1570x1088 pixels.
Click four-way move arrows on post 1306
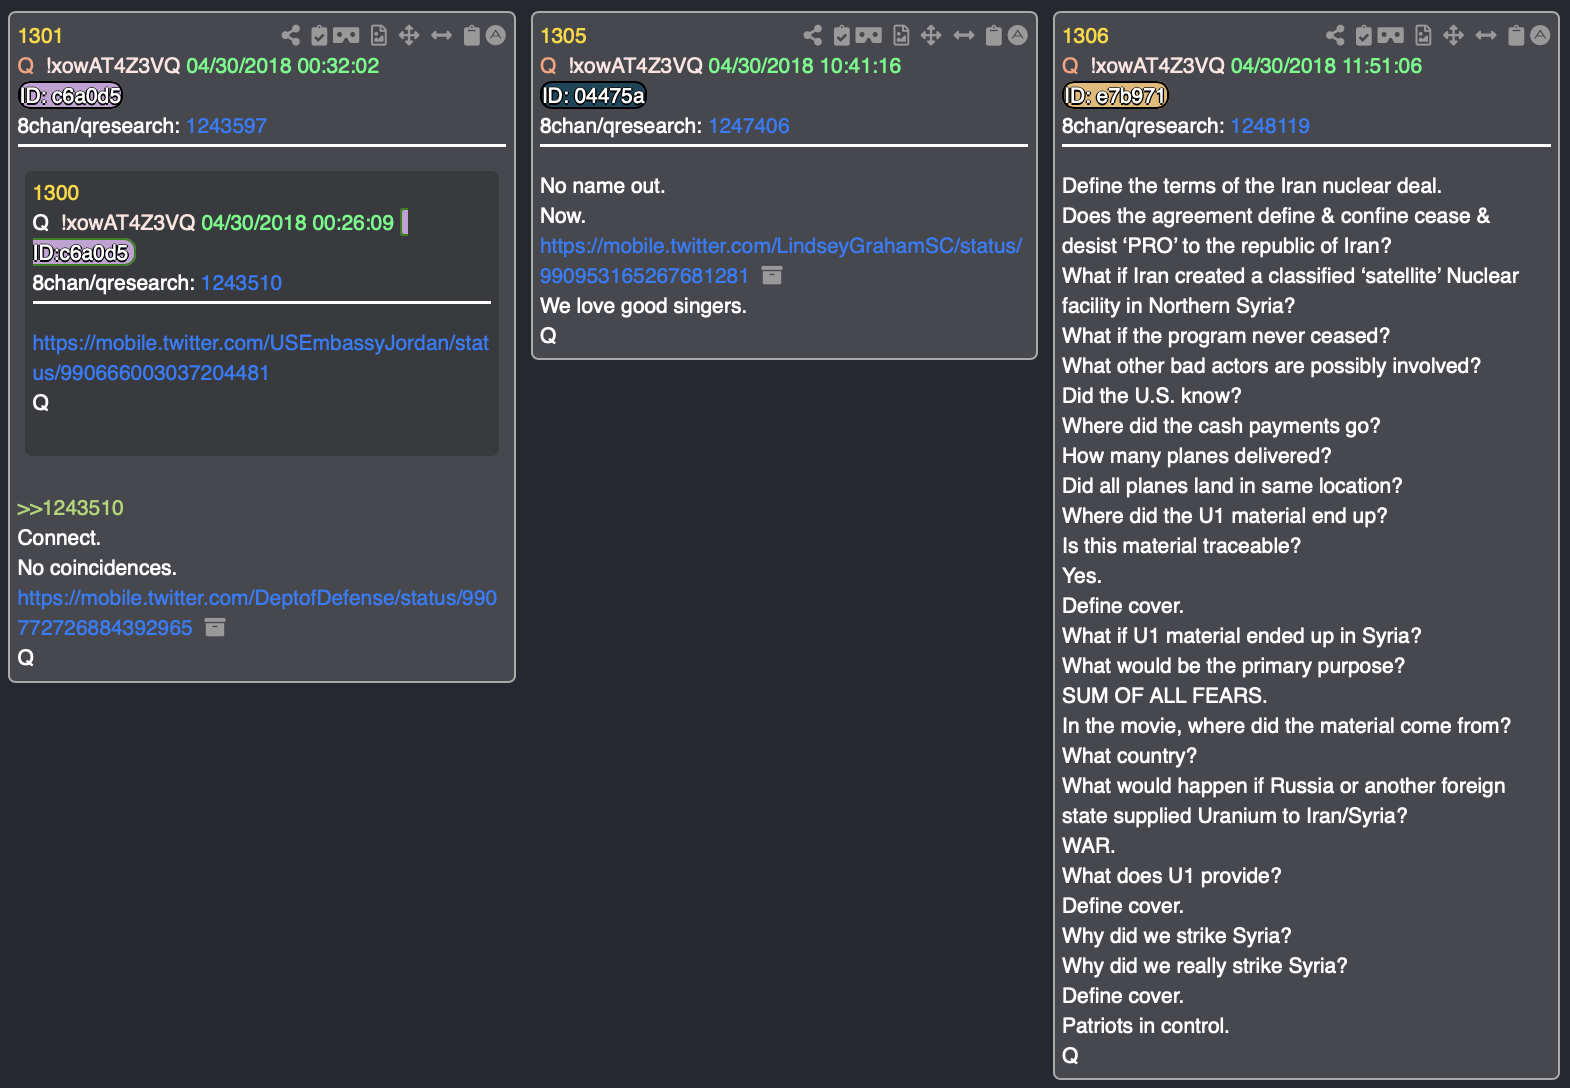point(1454,36)
